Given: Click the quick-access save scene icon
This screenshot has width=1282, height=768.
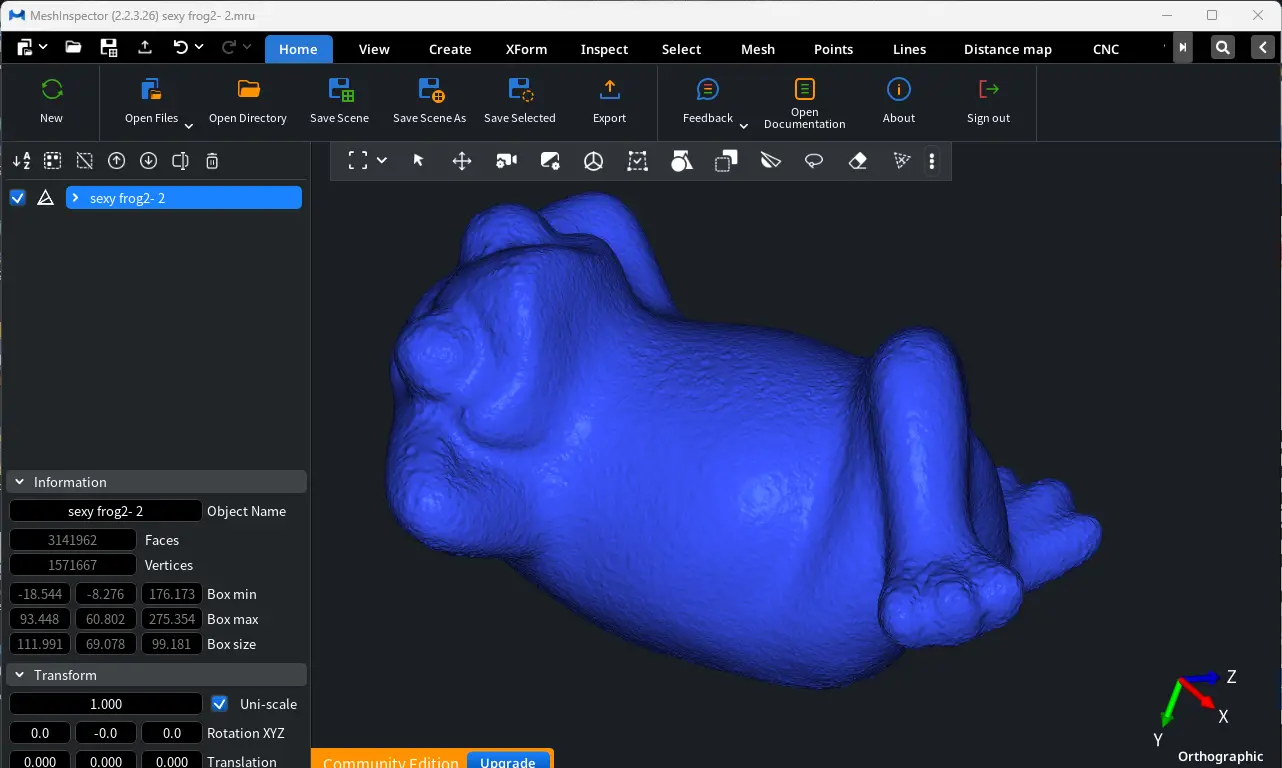Looking at the screenshot, I should coord(109,47).
